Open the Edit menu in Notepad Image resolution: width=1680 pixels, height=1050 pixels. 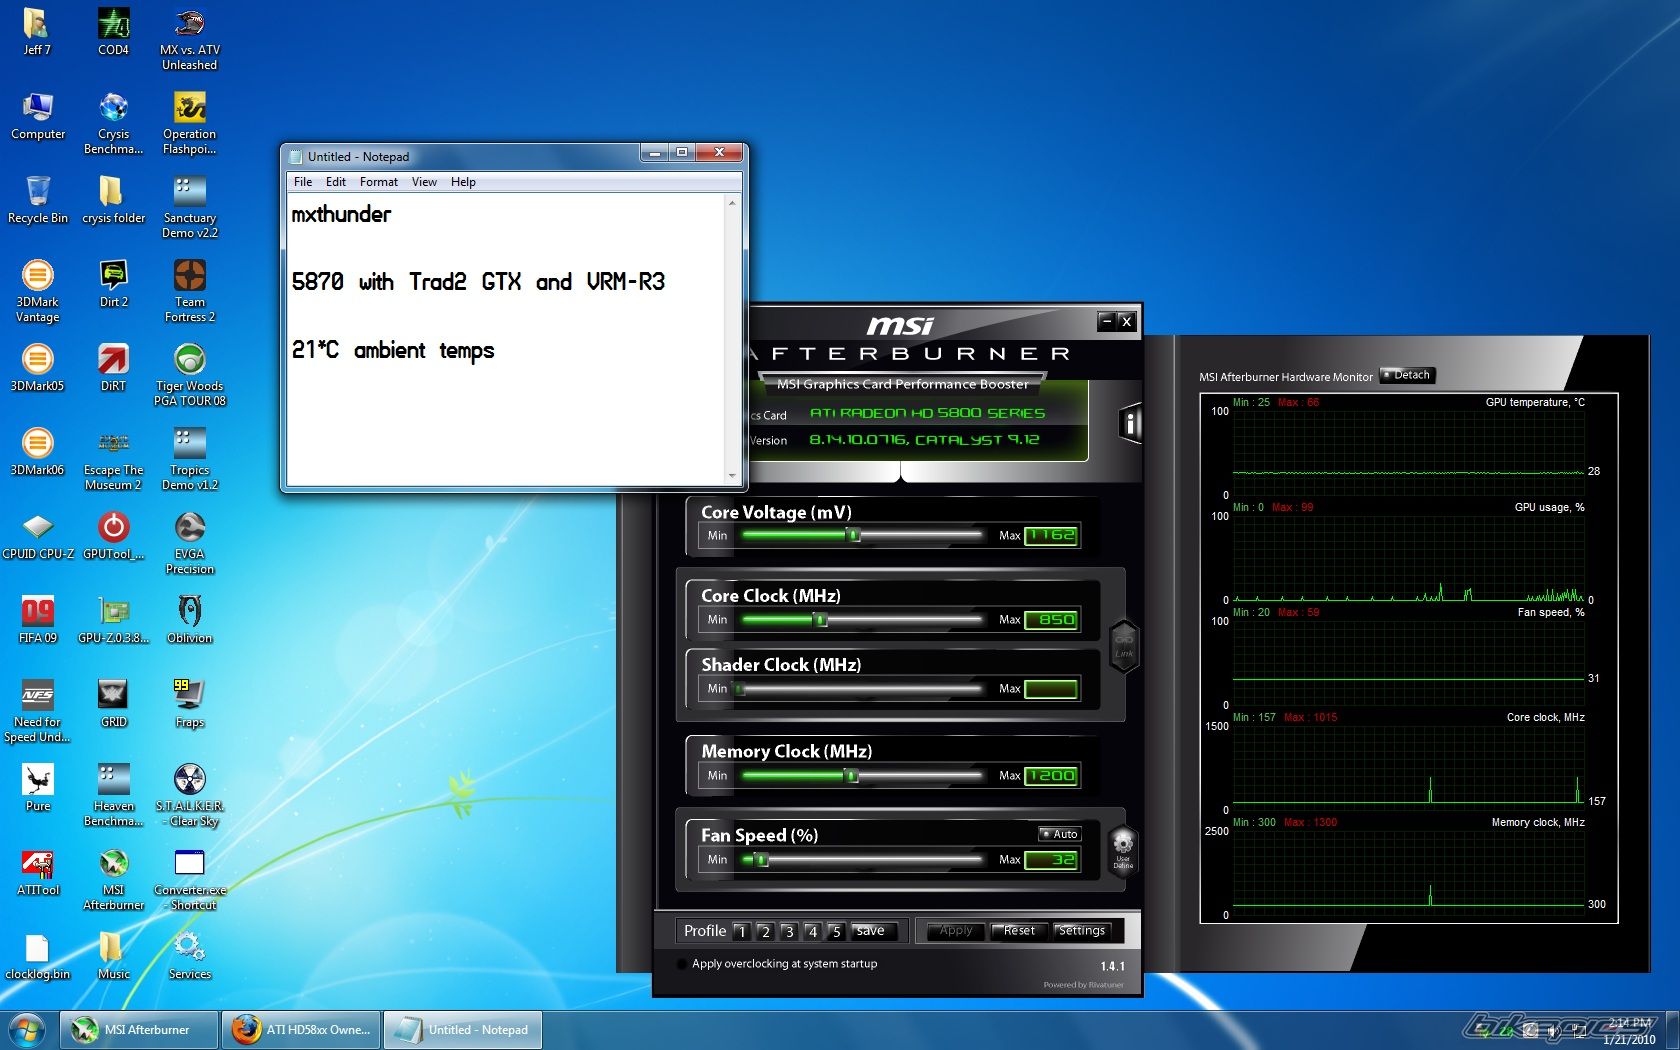(x=335, y=182)
